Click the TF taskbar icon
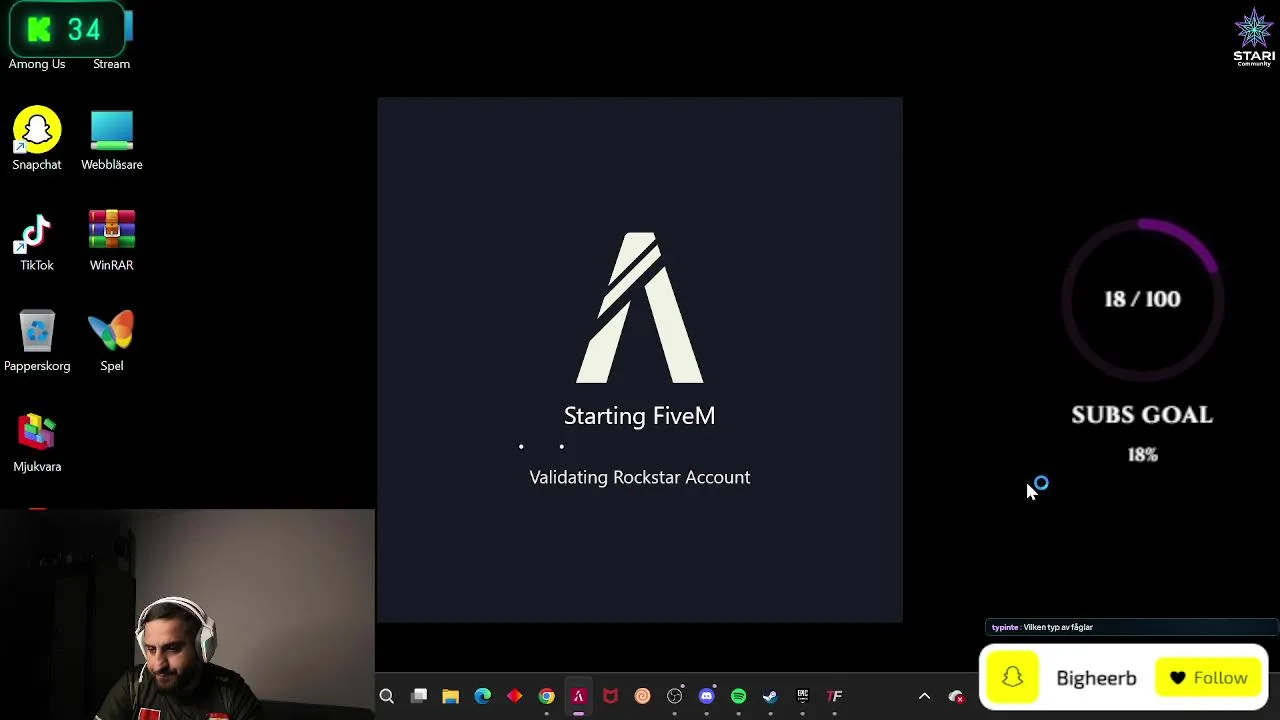The image size is (1280, 720). [835, 696]
